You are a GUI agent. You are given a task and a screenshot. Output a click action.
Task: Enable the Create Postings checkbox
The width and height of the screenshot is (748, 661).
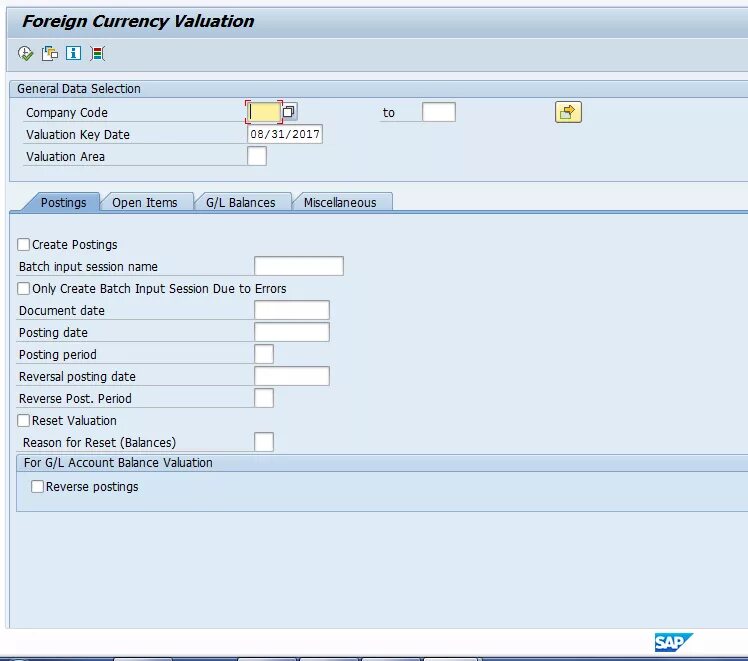[23, 245]
